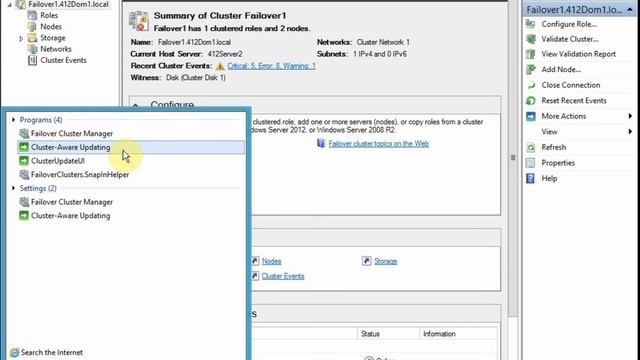This screenshot has width=640, height=360.
Task: Click Search the Internet link
Action: pos(52,352)
